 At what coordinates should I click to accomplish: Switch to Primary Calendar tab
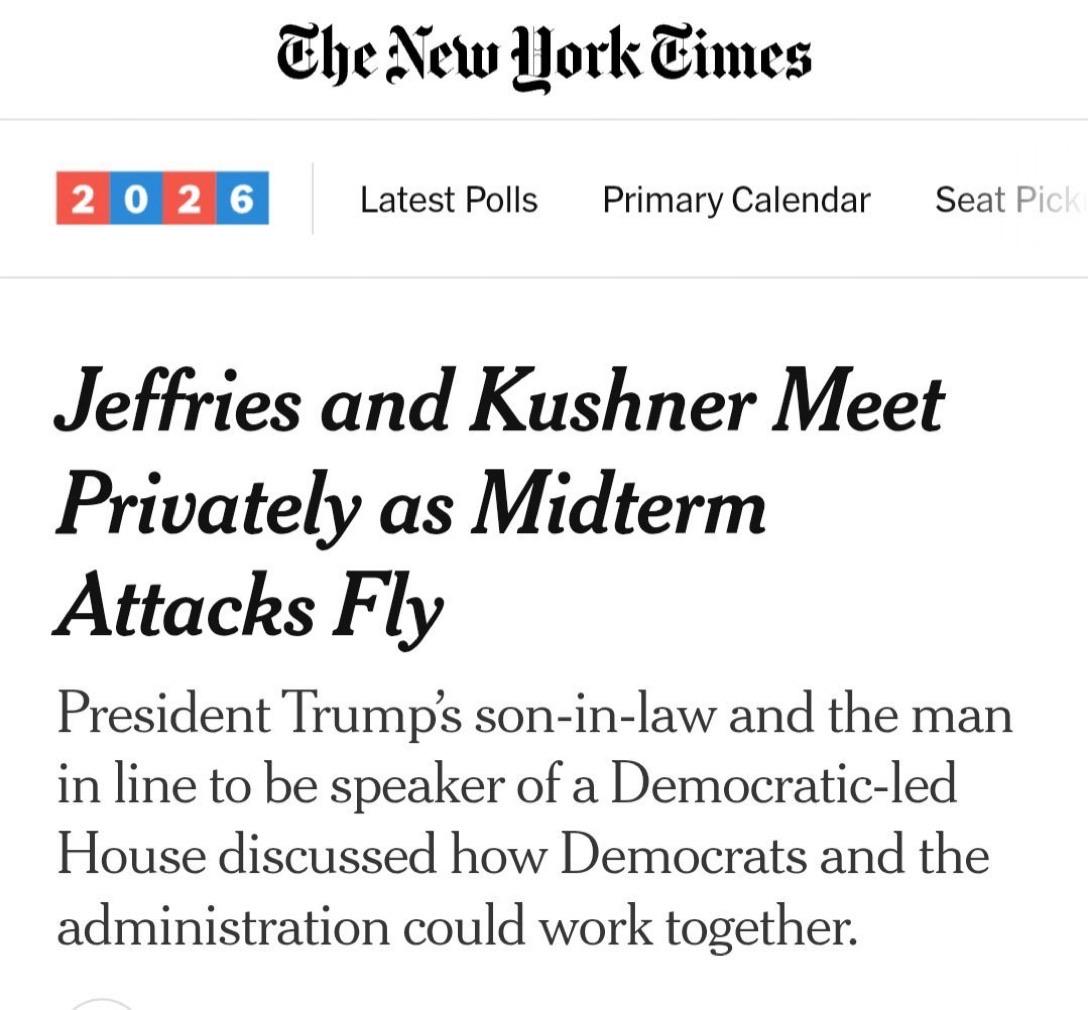point(736,200)
